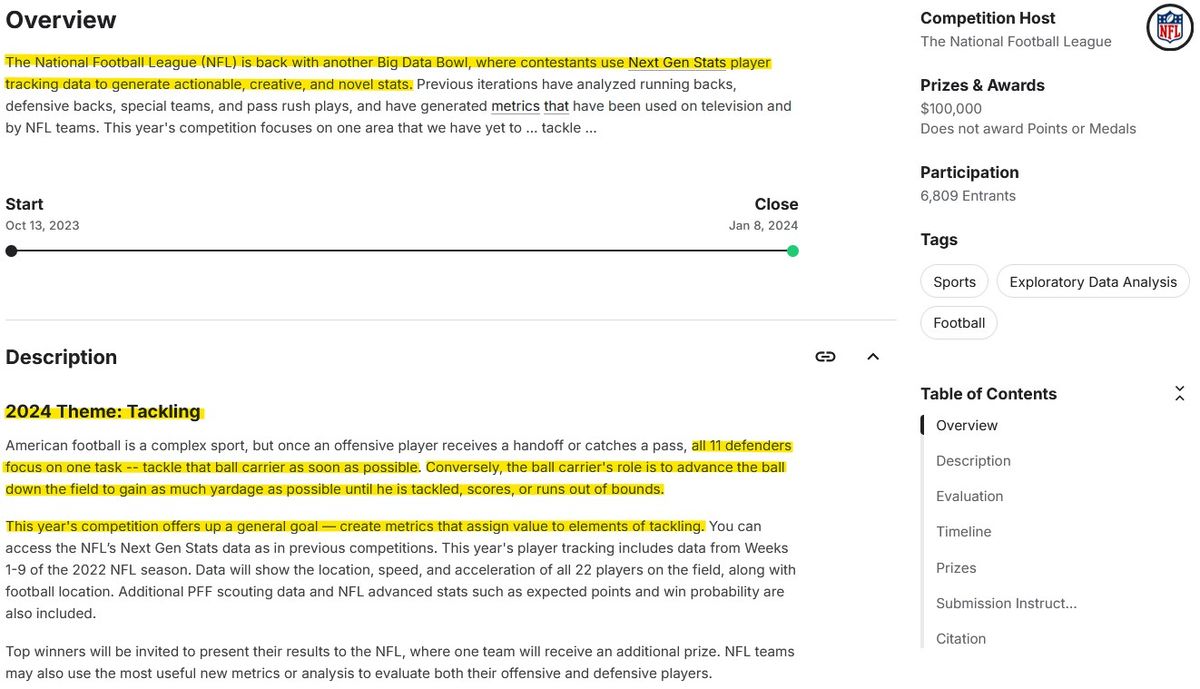Click the $100,000 prize amount

click(x=951, y=108)
